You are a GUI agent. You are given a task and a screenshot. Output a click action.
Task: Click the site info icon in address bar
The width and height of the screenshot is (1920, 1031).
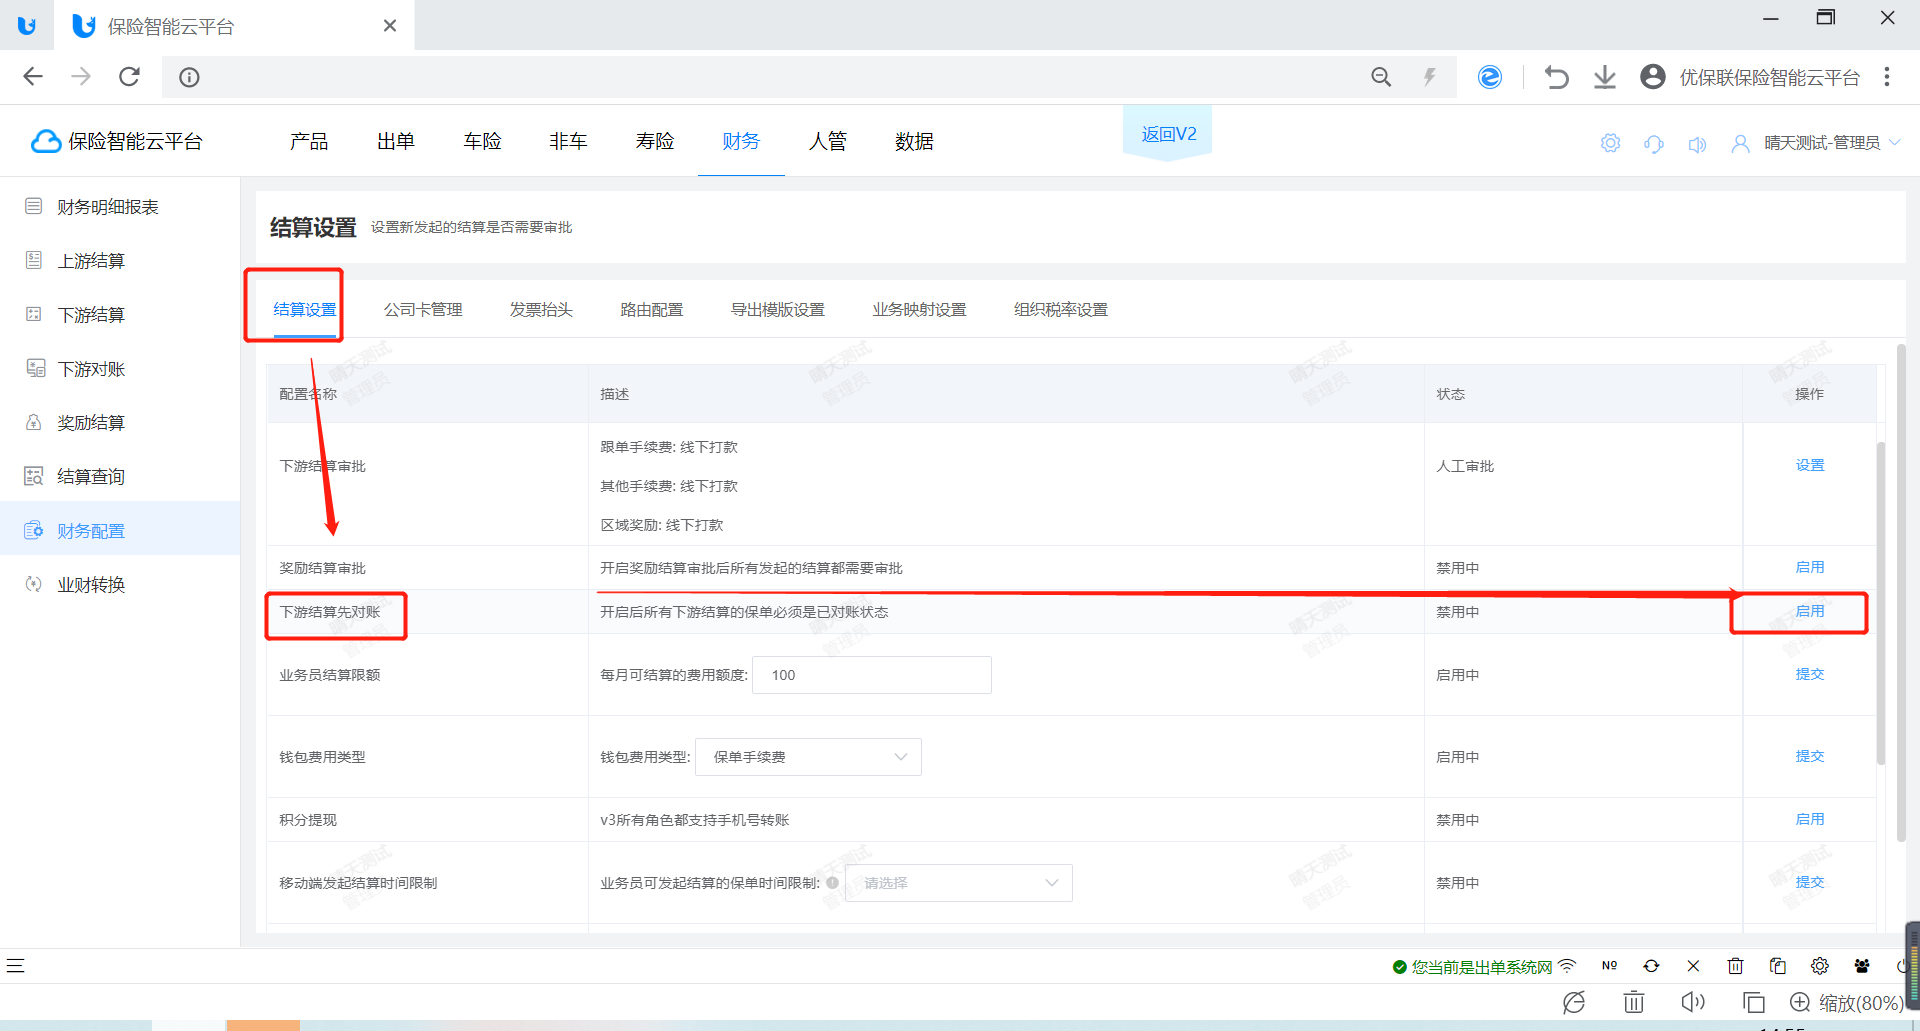coord(189,77)
